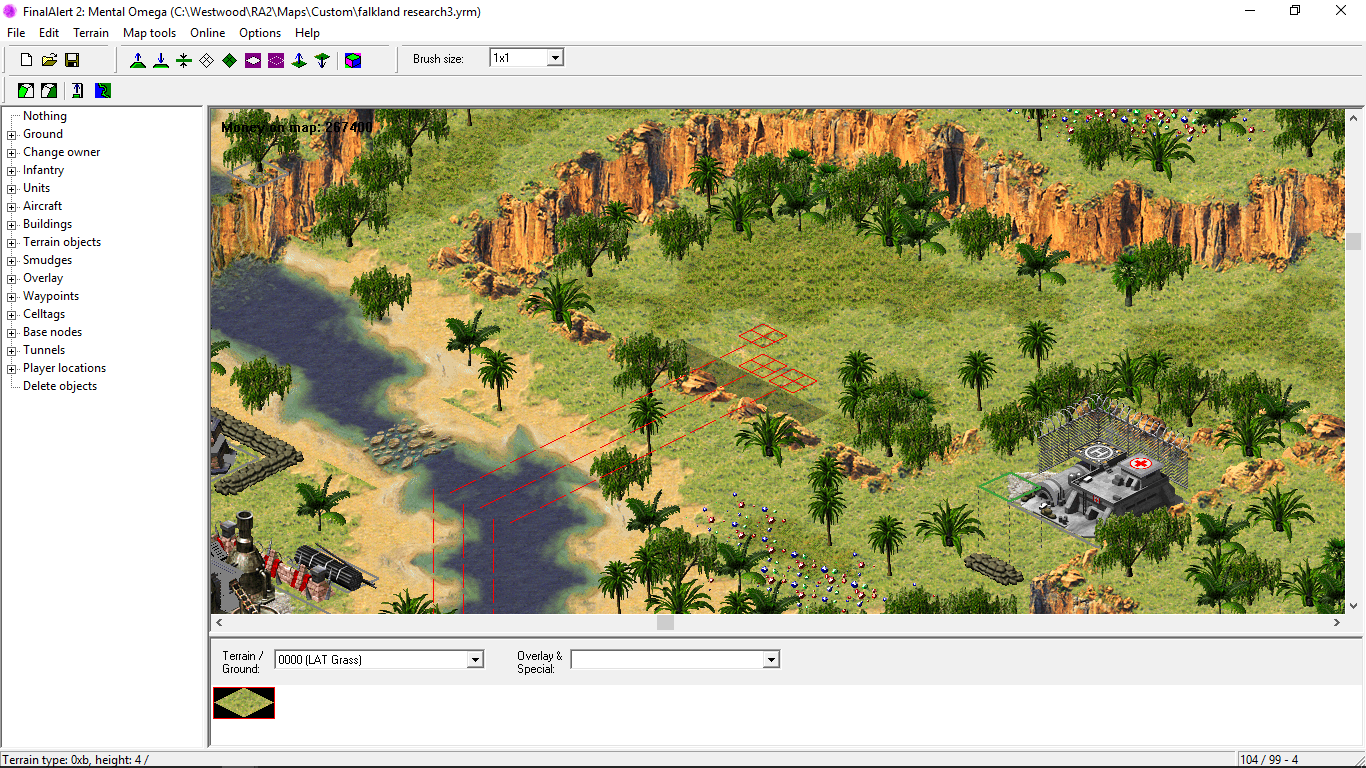Open the Map tools menu

tap(149, 33)
